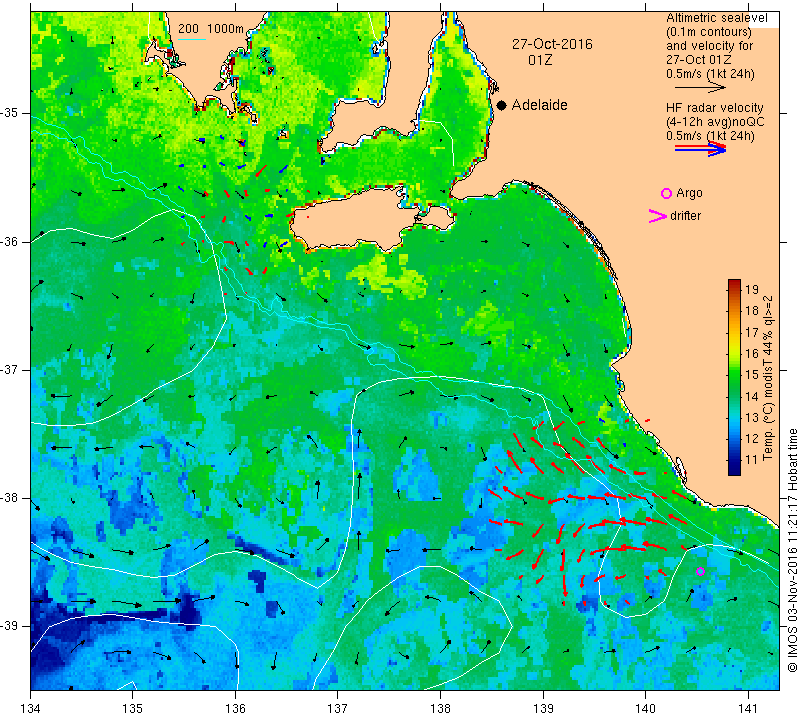This screenshot has height=720, width=800.
Task: Click the '200 1000m' depth contour label
Action: tap(211, 29)
